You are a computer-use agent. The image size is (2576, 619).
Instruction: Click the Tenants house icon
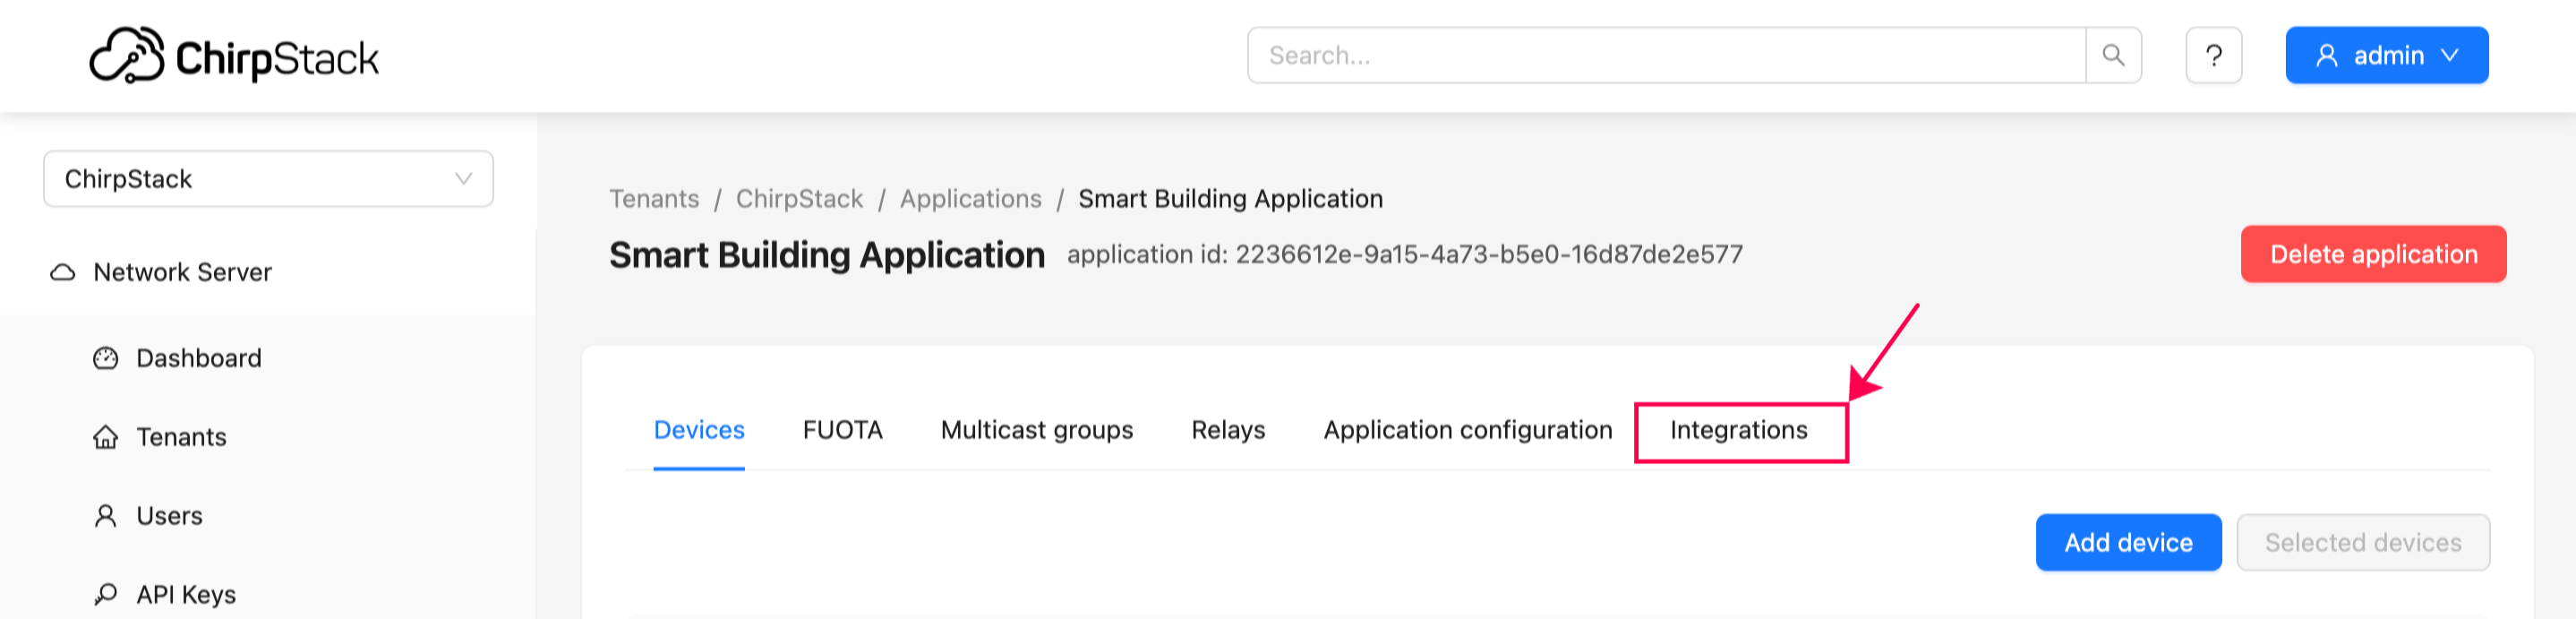pyautogui.click(x=106, y=437)
